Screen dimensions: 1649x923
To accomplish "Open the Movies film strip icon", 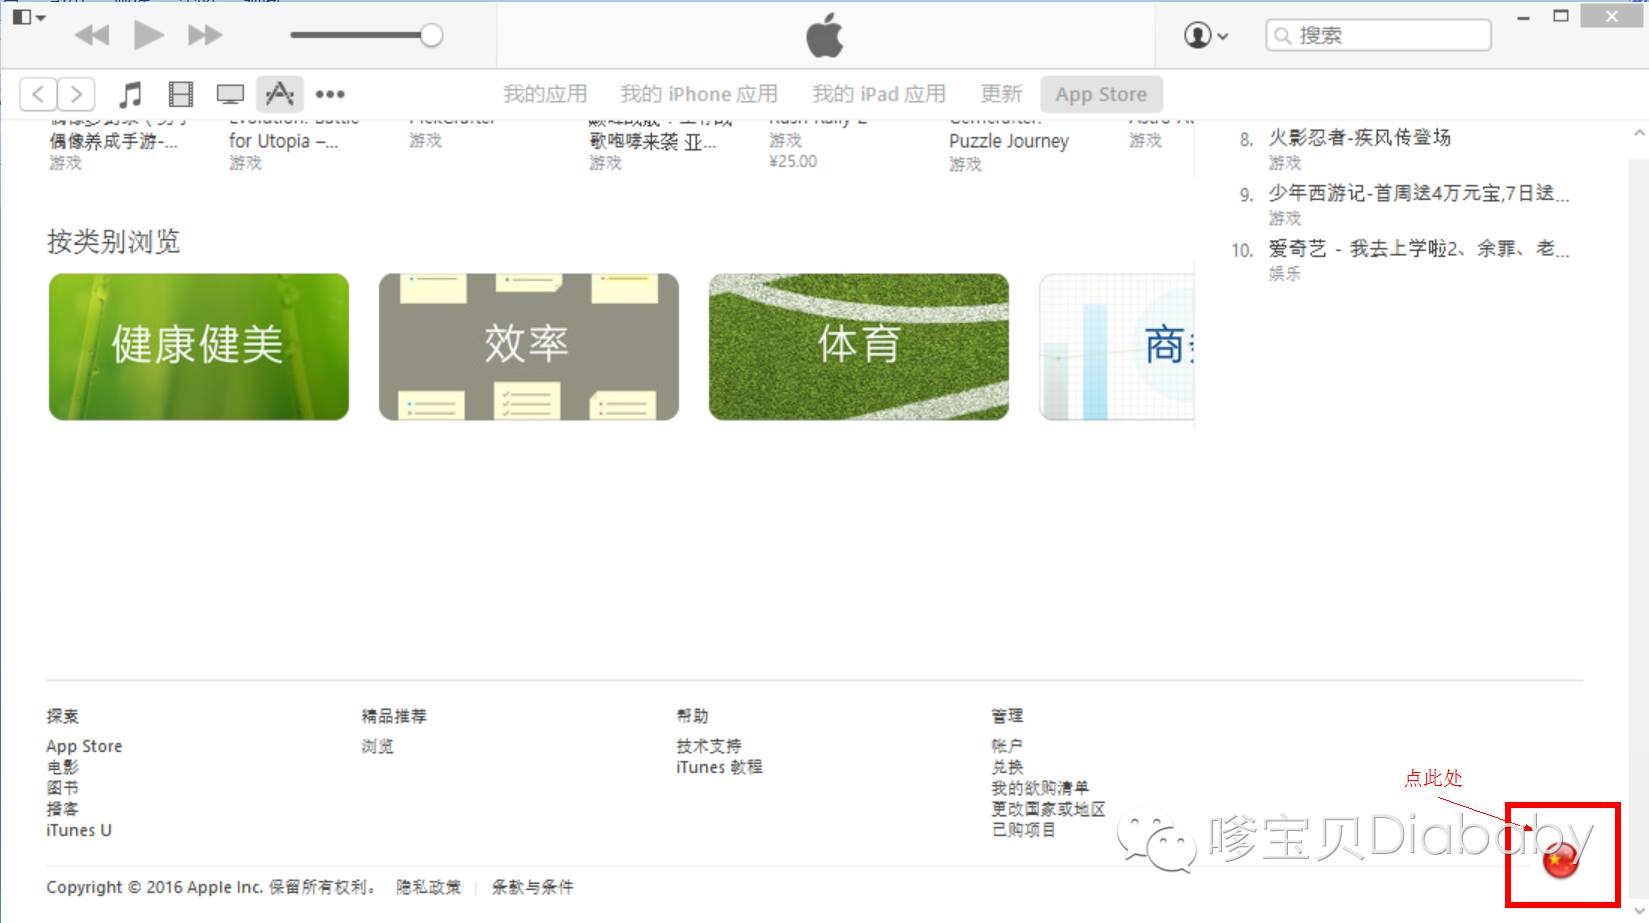I will 181,94.
